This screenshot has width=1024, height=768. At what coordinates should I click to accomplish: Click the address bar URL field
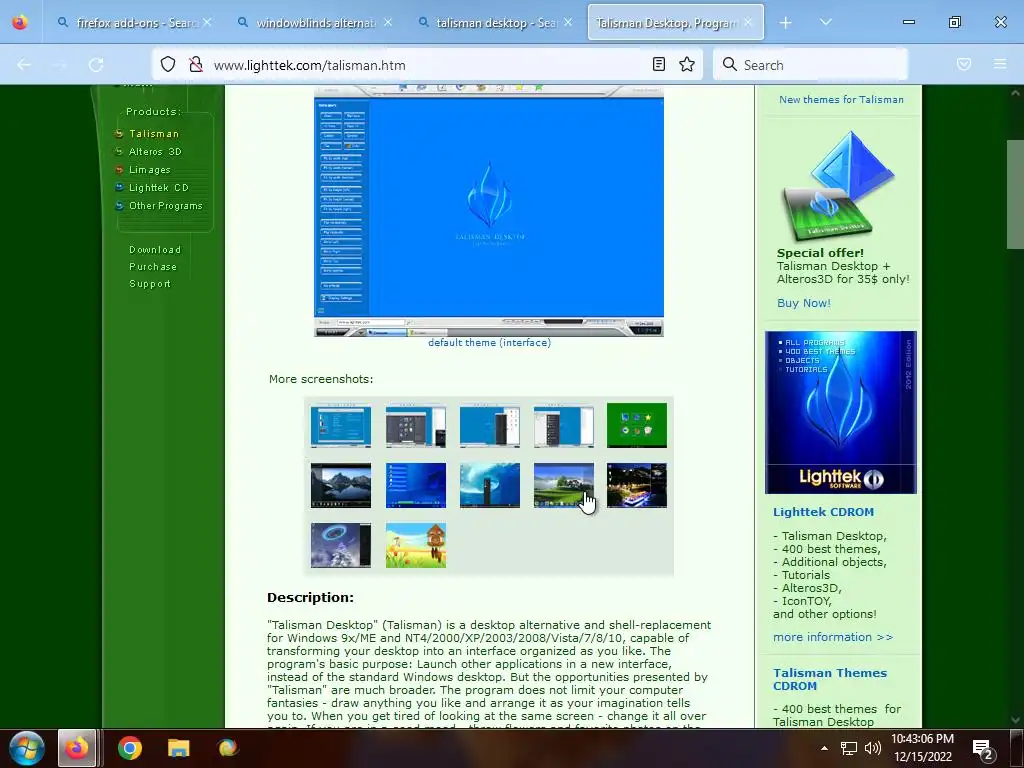(x=428, y=65)
